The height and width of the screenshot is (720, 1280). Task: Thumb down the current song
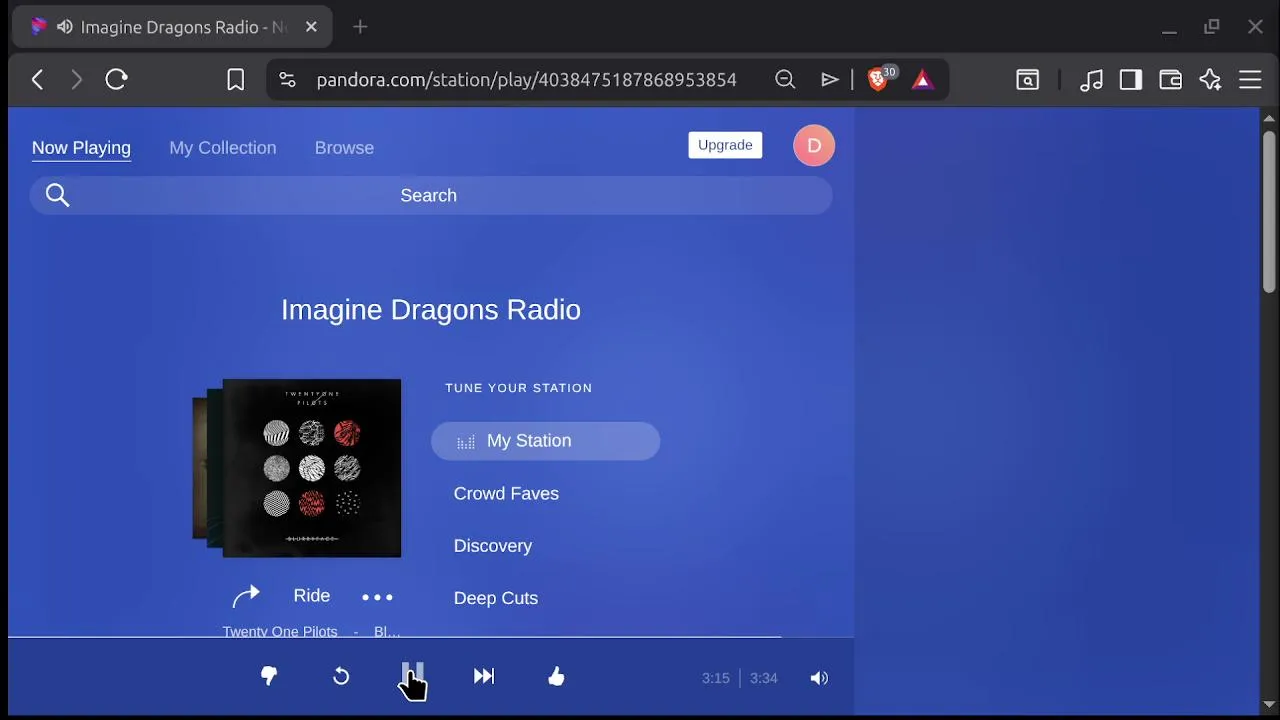269,677
